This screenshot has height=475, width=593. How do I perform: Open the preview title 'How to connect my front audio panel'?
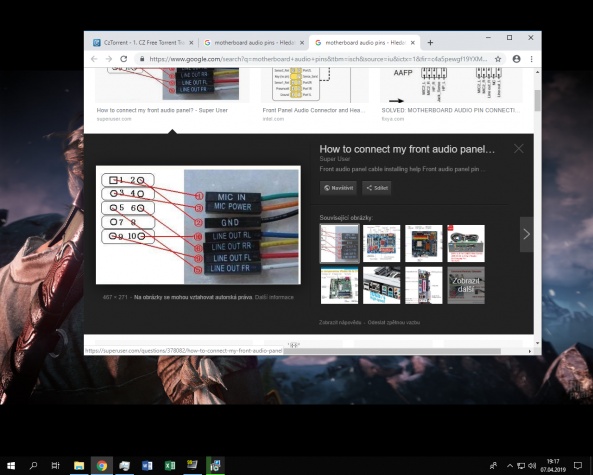pos(407,149)
